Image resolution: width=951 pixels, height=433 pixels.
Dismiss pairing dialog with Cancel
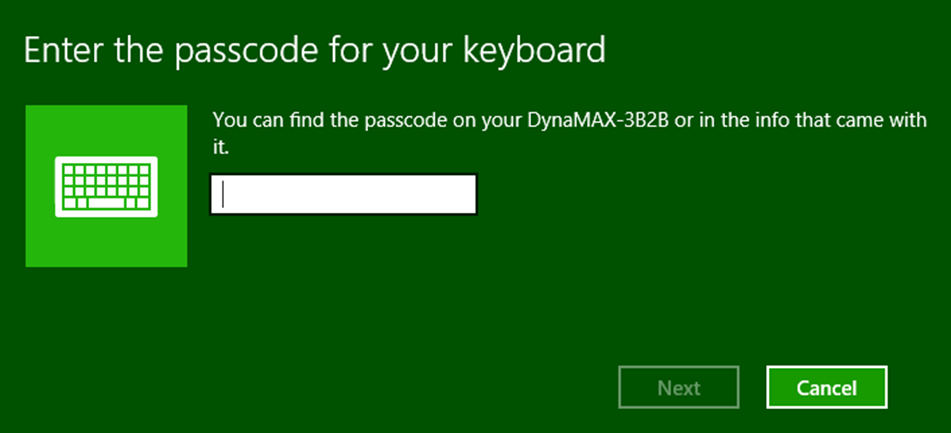827,388
